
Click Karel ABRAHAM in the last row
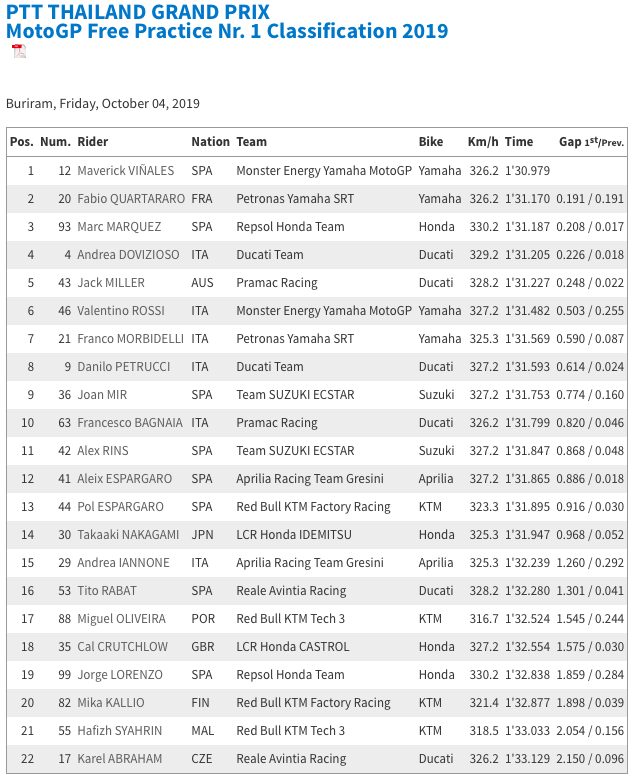(x=120, y=759)
